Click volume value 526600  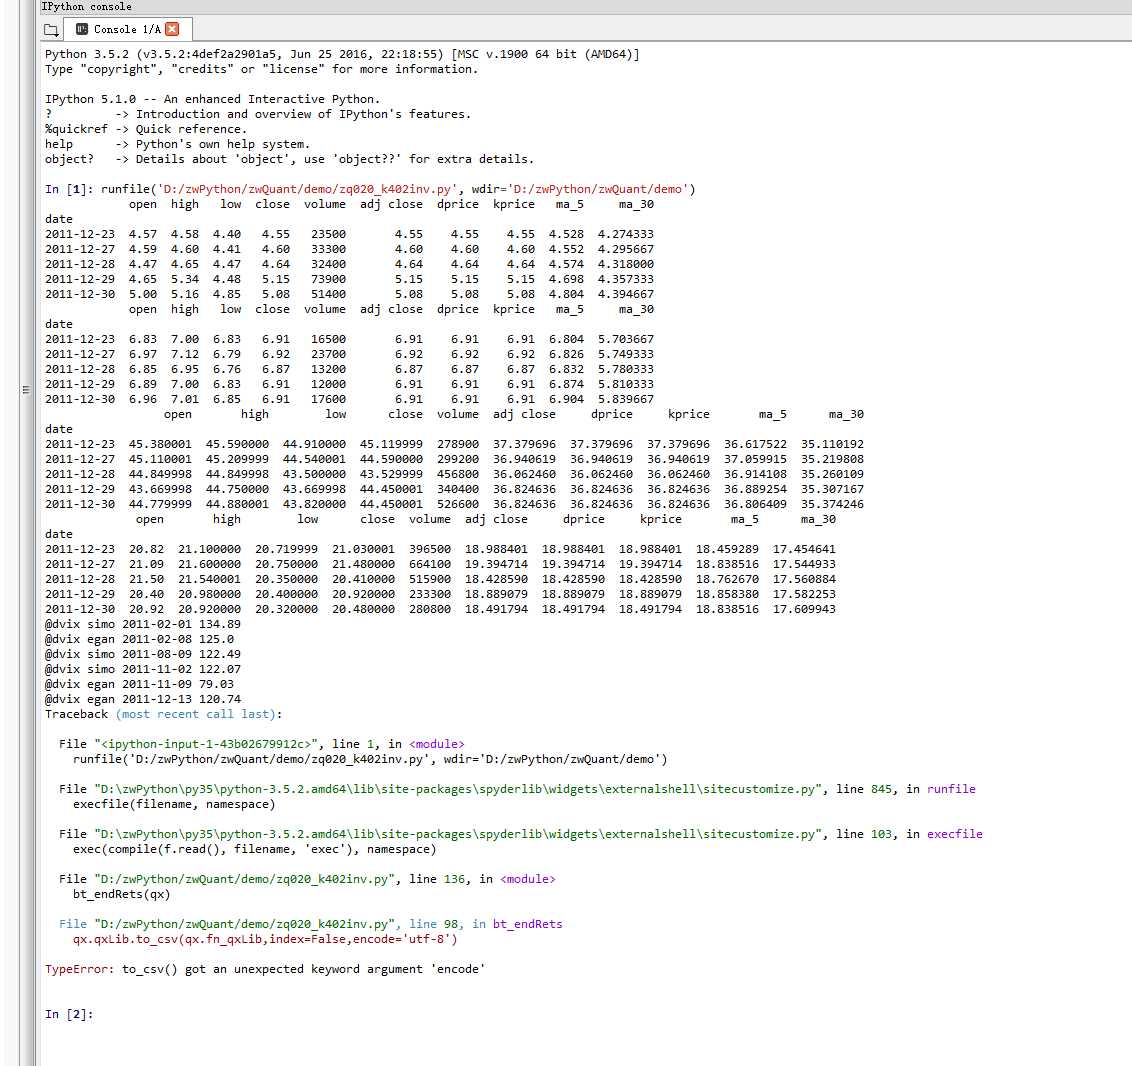(x=458, y=504)
